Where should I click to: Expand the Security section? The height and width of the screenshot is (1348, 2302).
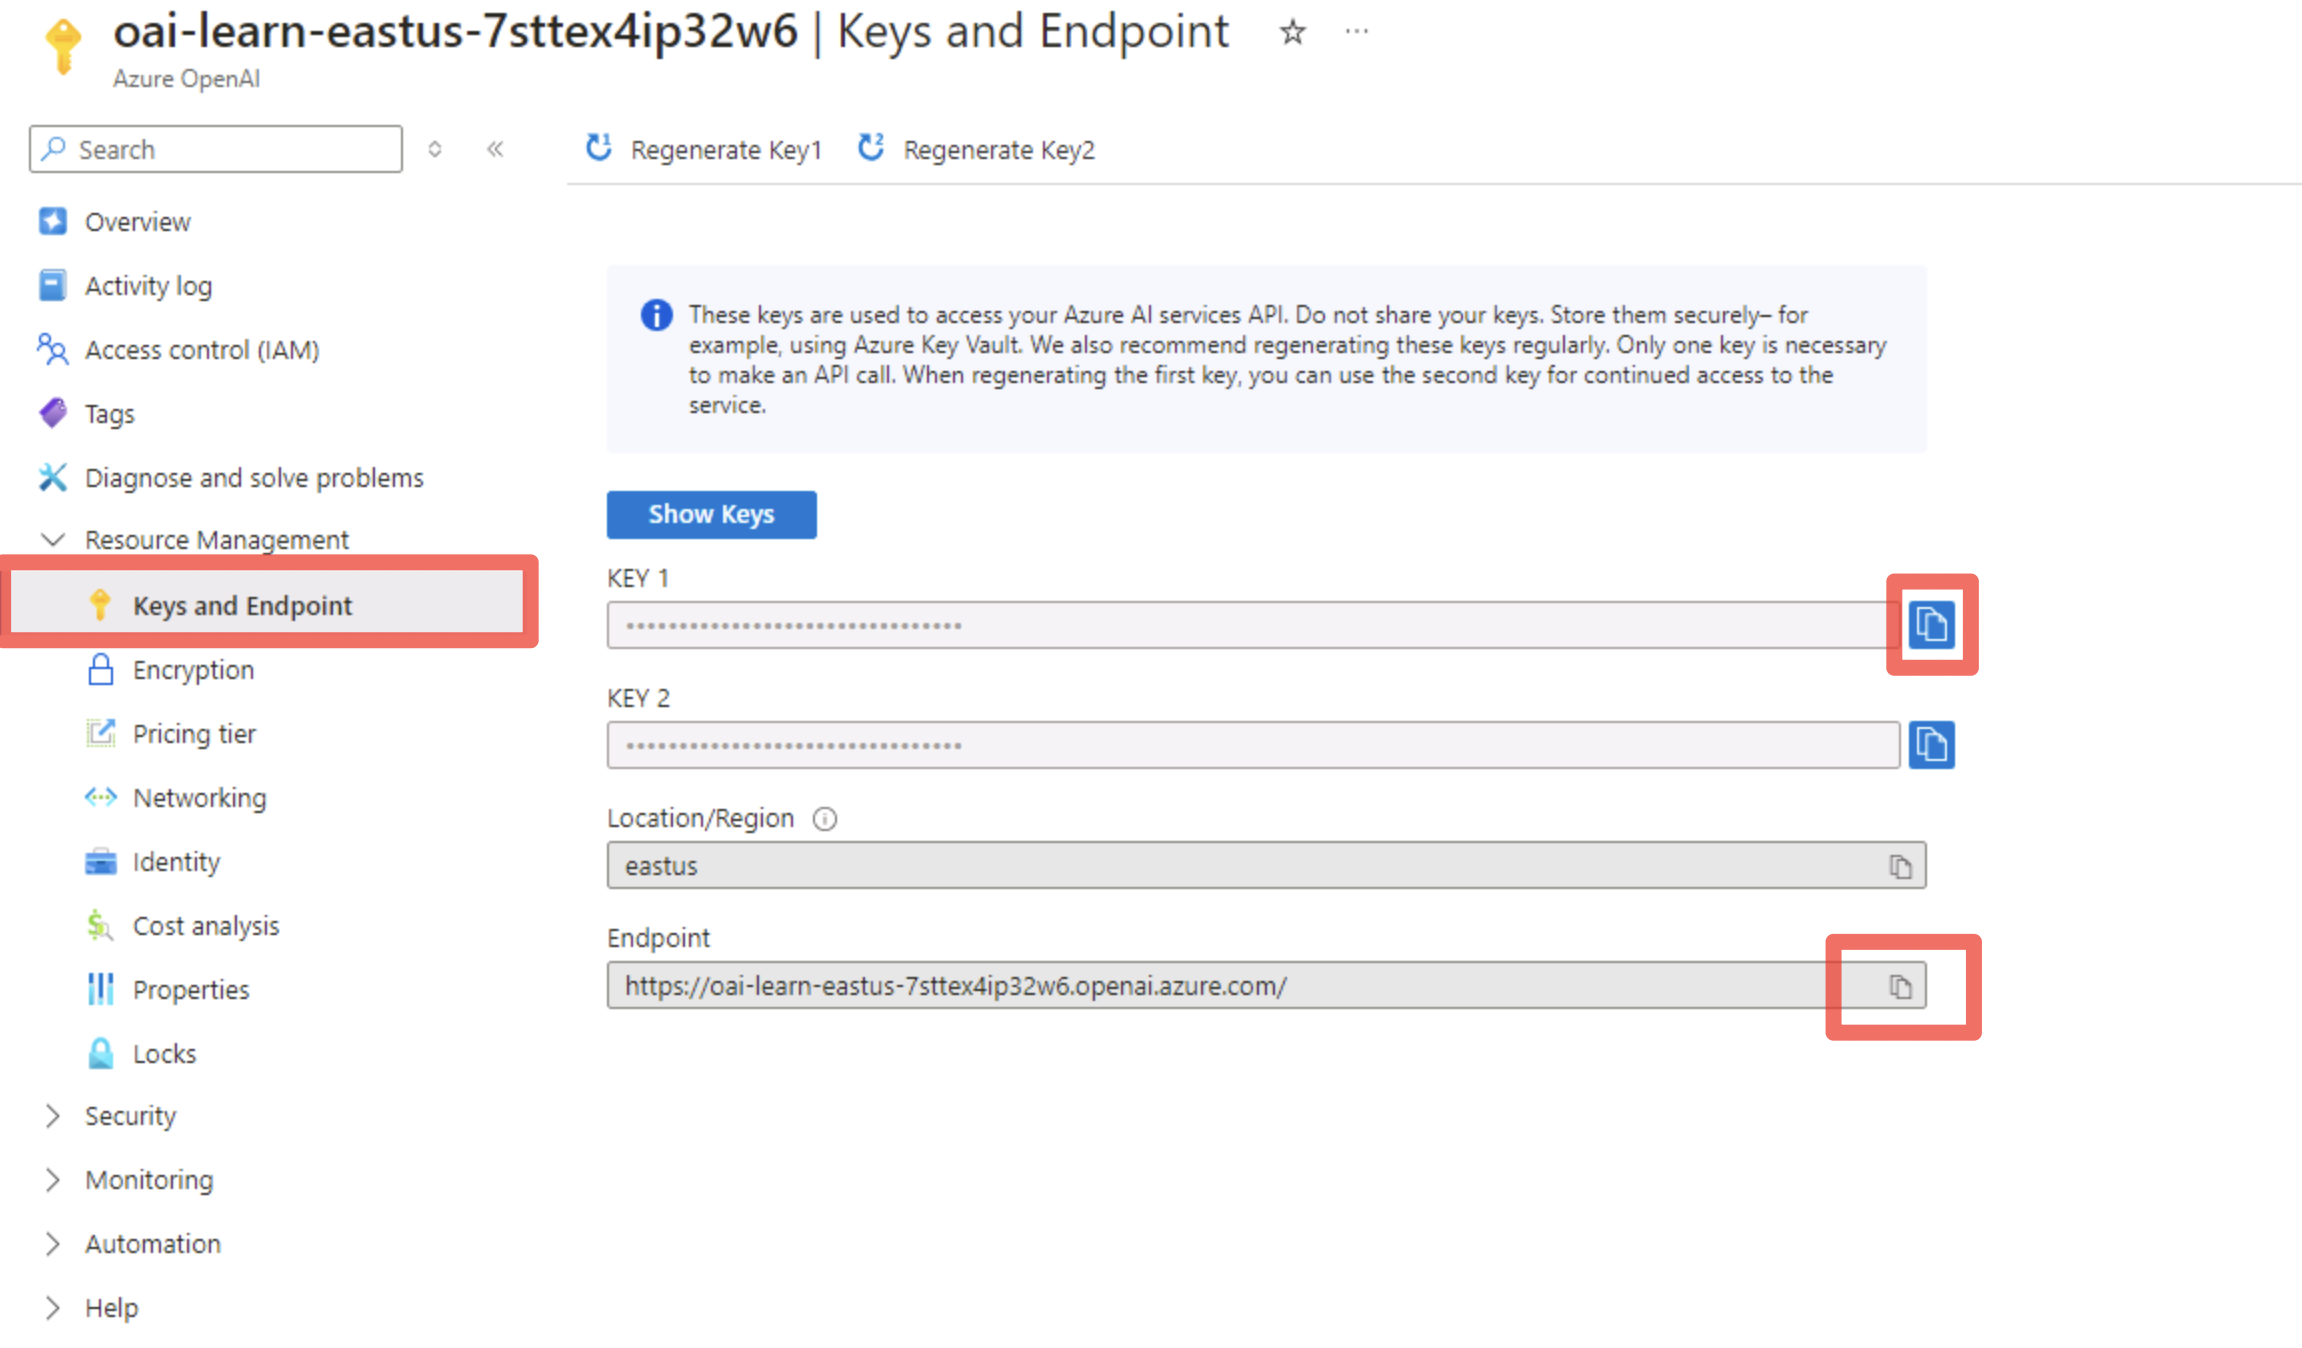(x=52, y=1116)
